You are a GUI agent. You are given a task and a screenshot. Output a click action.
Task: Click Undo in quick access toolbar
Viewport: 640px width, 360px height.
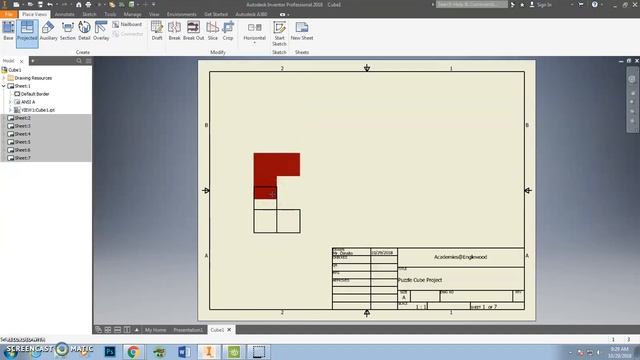coord(50,4)
